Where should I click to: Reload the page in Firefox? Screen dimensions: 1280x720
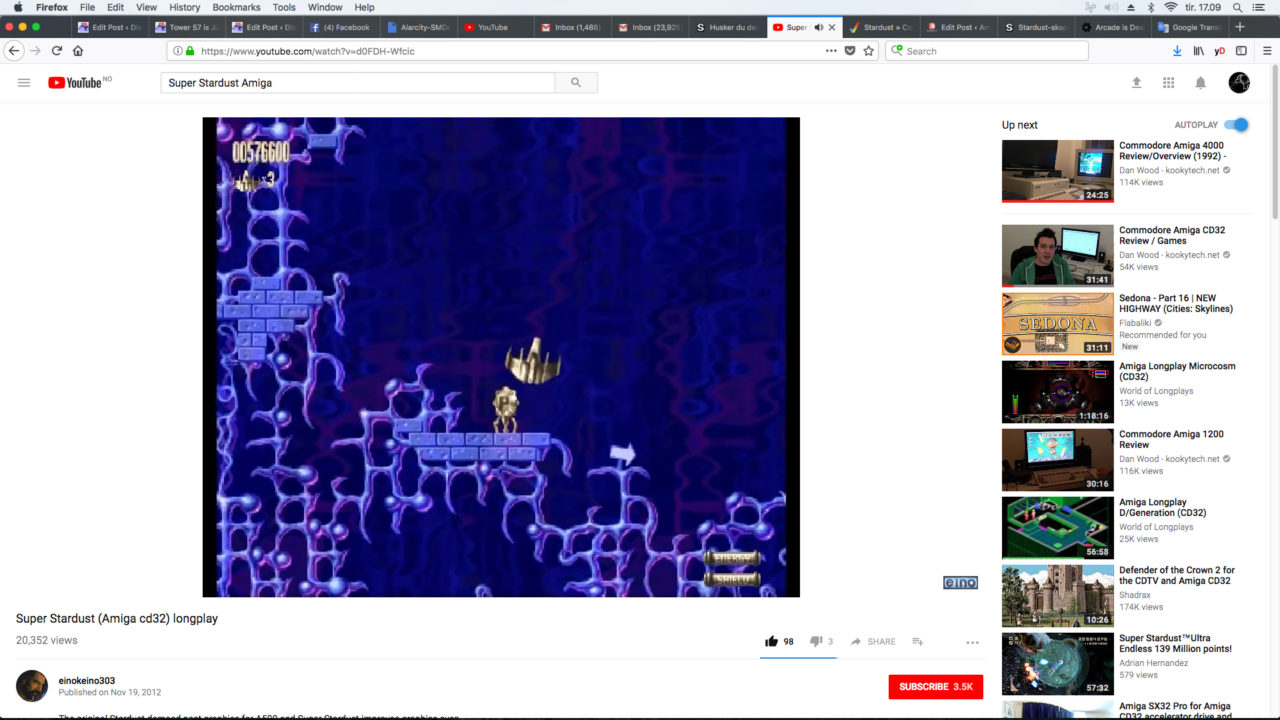[56, 51]
